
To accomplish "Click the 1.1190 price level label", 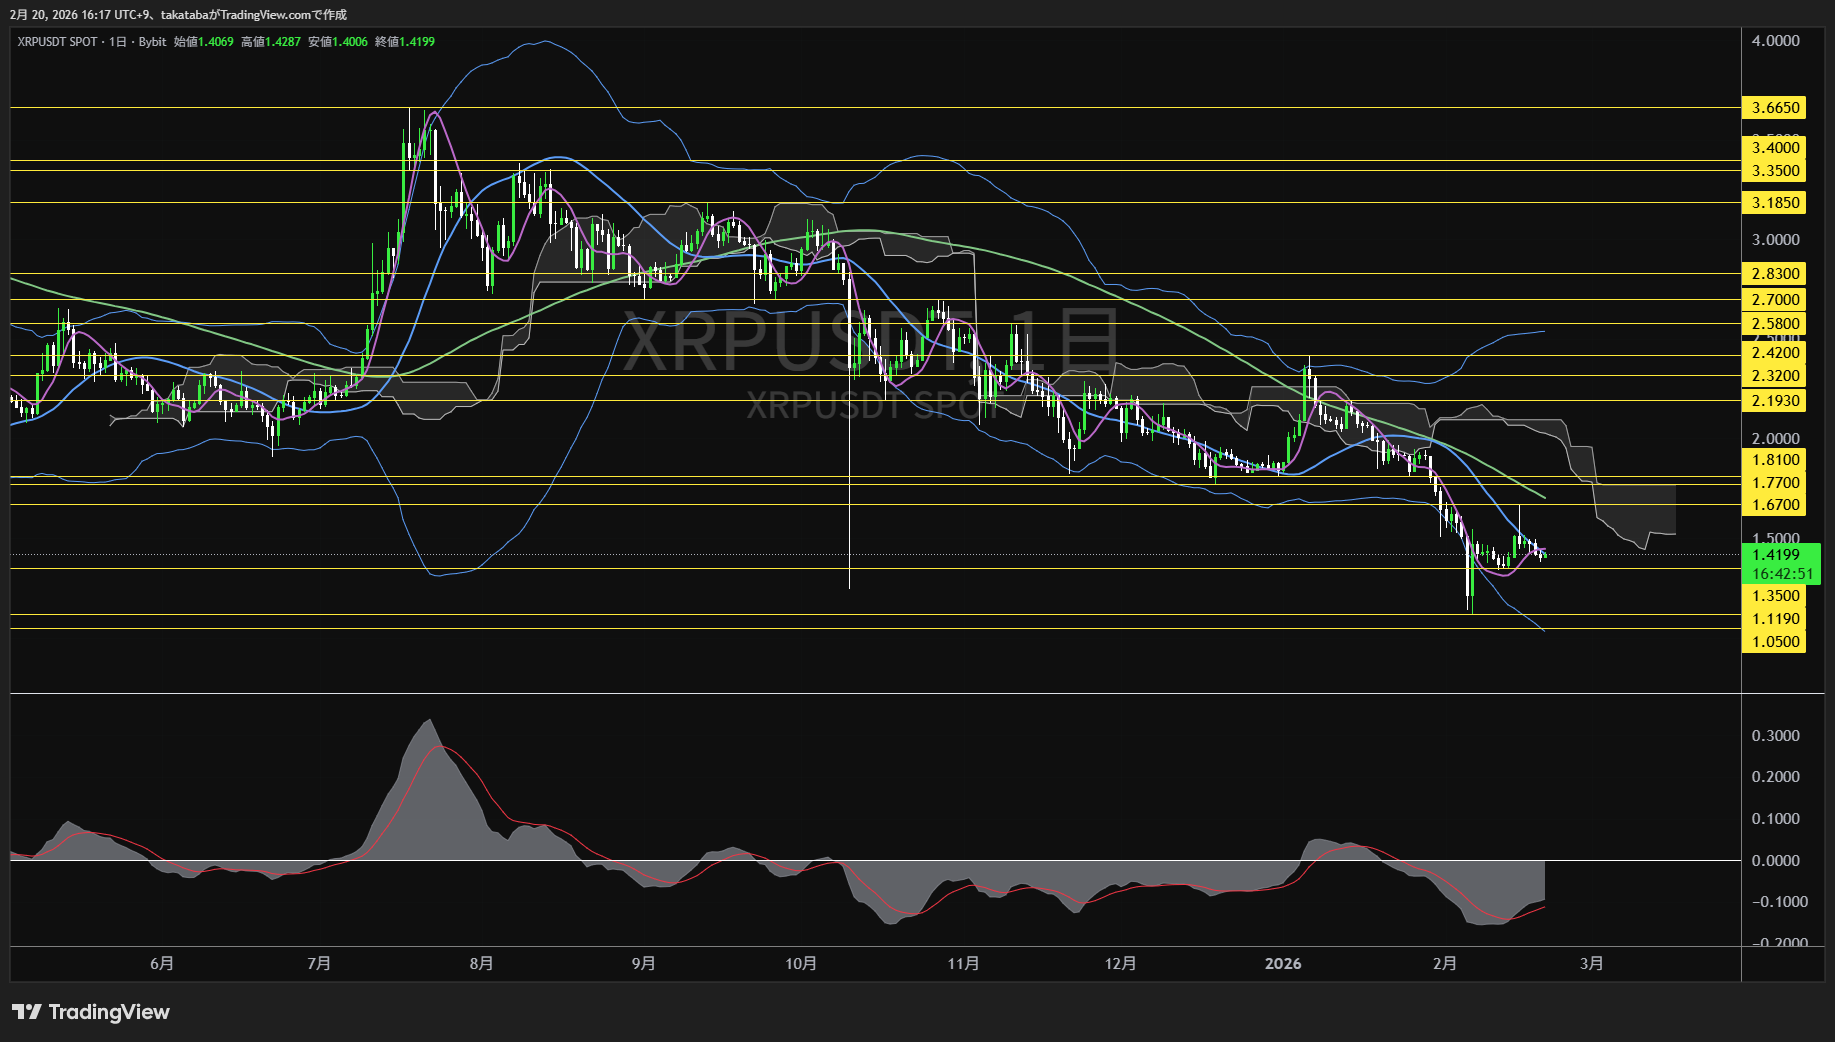I will click(1775, 619).
